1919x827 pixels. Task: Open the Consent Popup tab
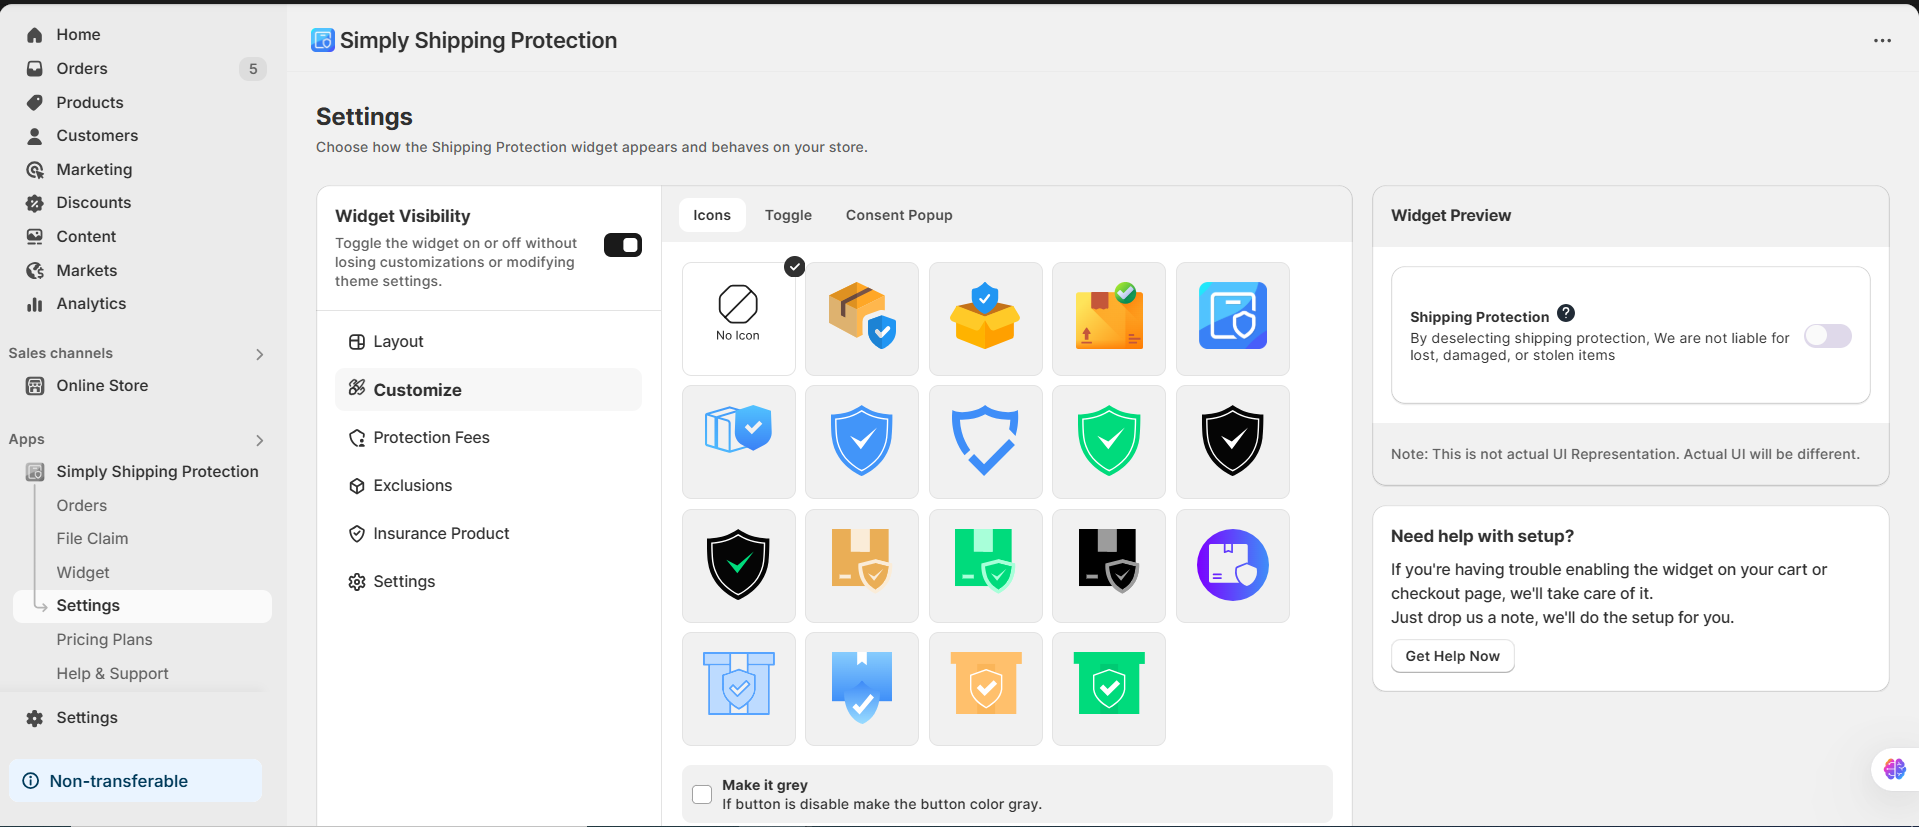tap(899, 215)
